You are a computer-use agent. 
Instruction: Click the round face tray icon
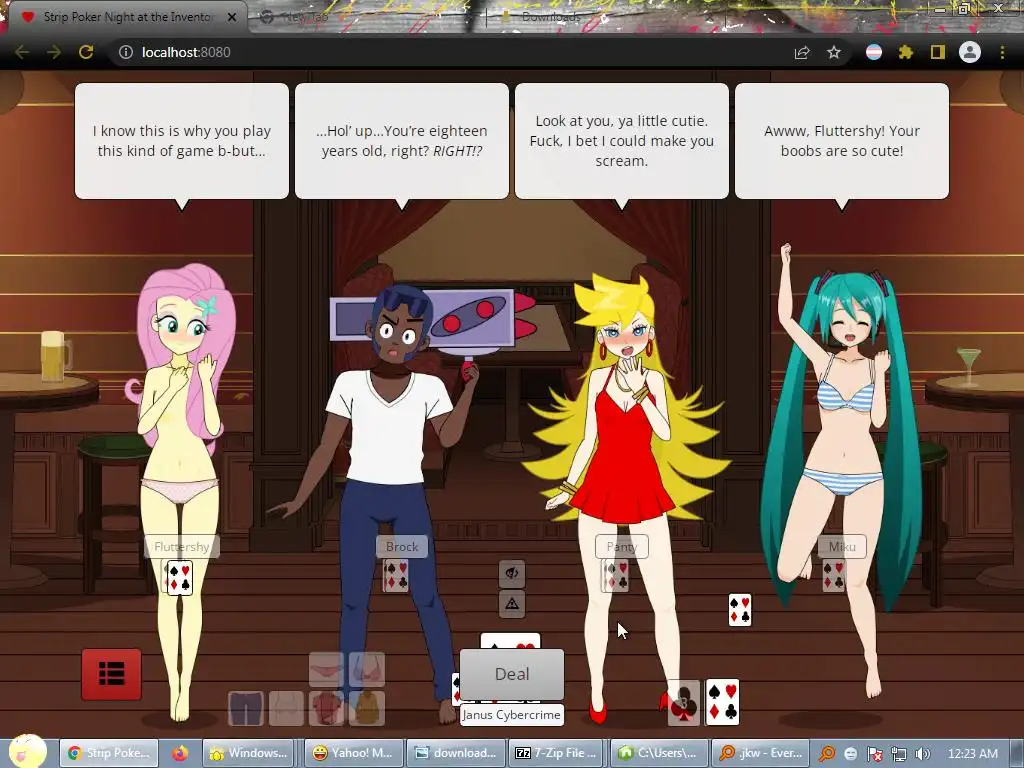[x=850, y=754]
